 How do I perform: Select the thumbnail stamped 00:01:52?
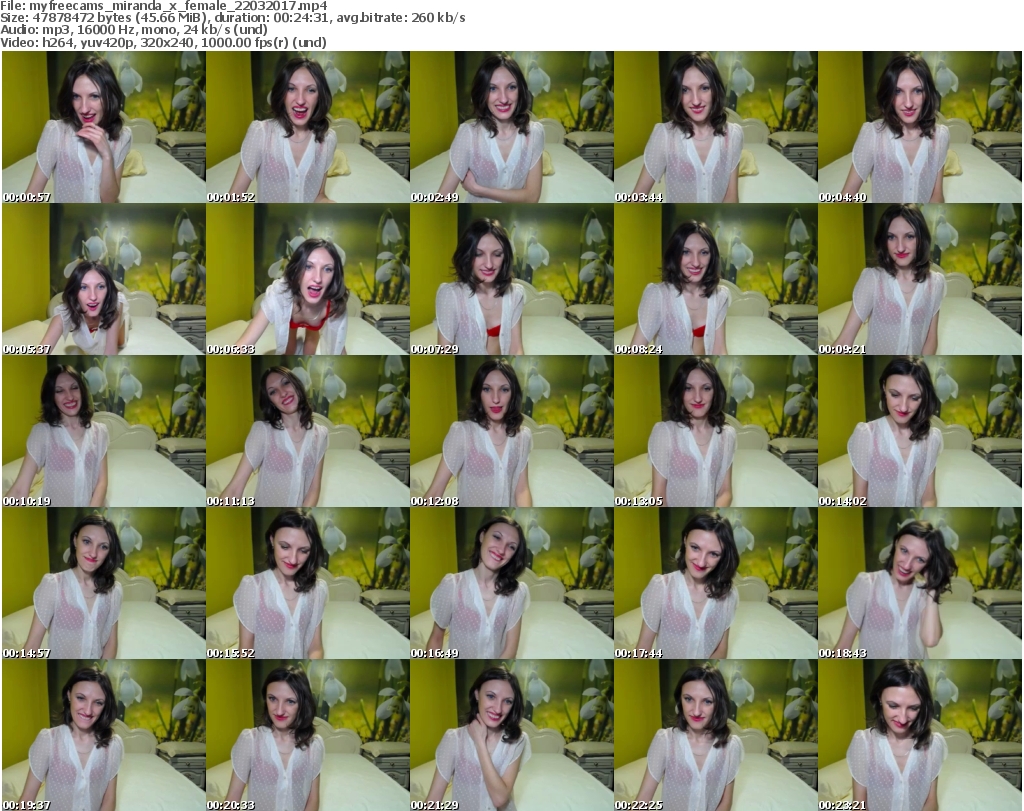coord(308,127)
